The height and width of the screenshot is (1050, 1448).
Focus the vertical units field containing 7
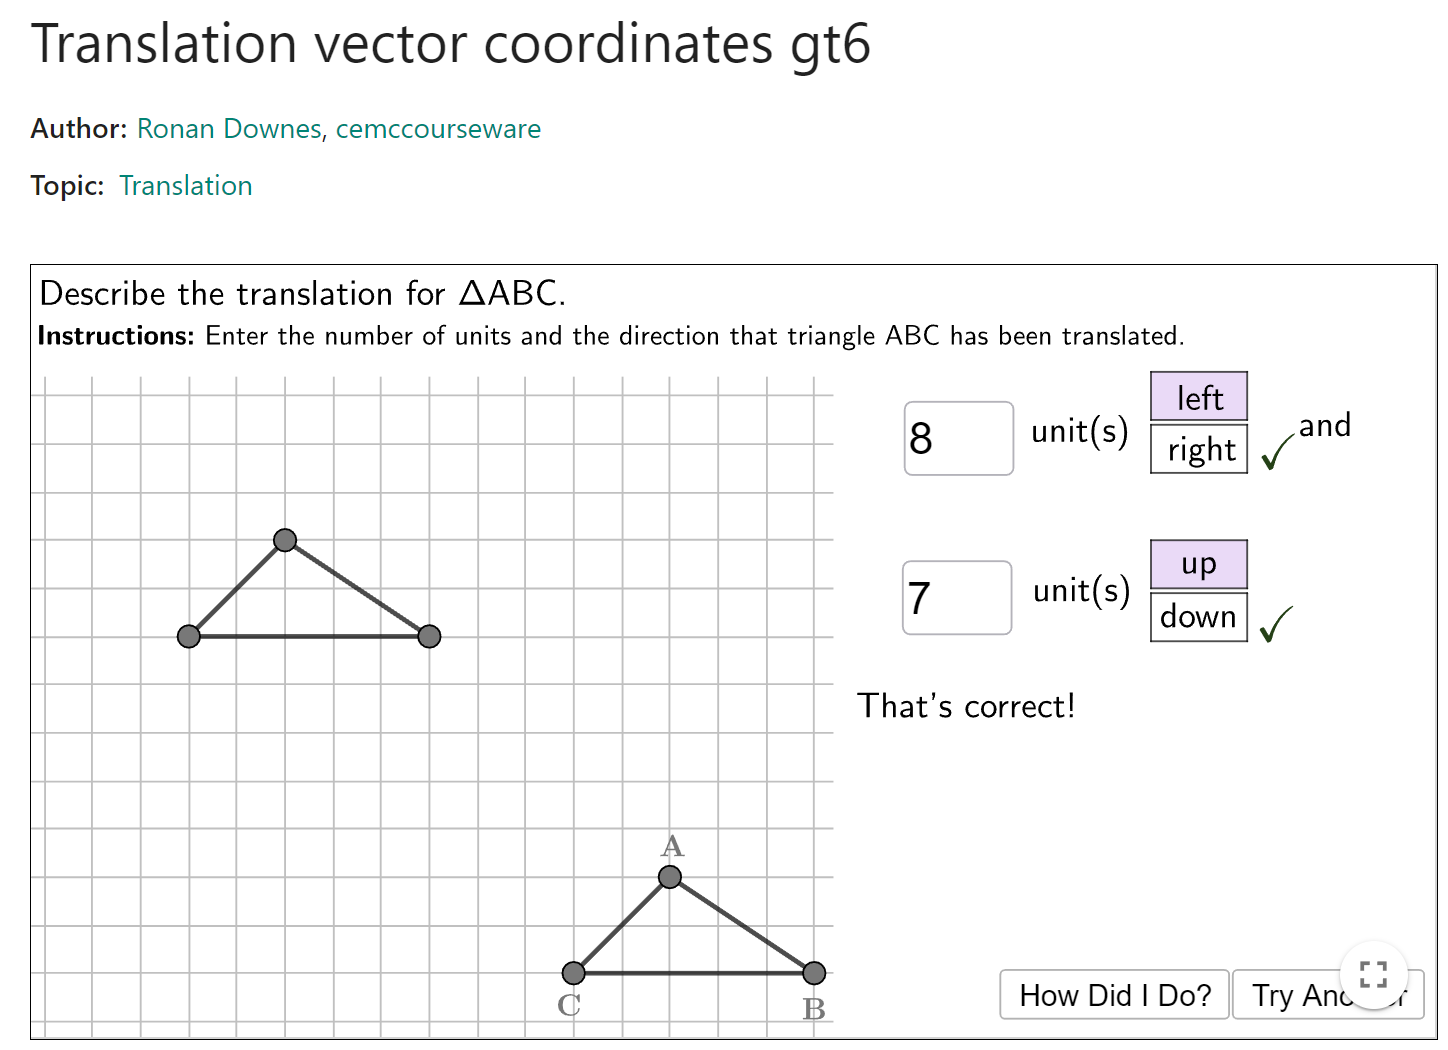pos(957,598)
